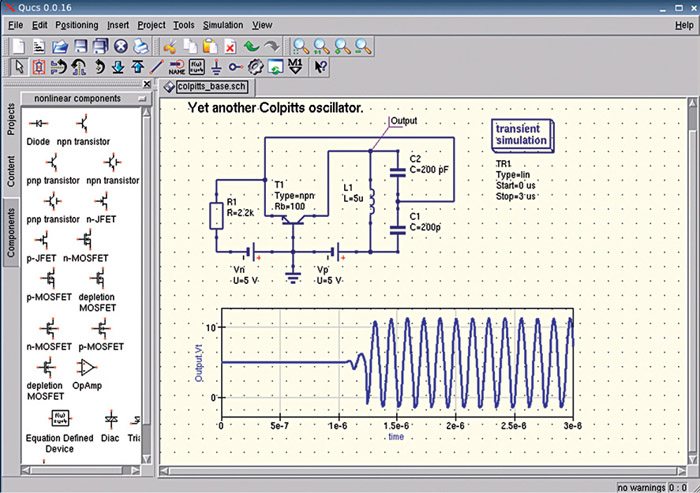Select the Wire drawing tool
The width and height of the screenshot is (700, 493).
click(x=155, y=67)
